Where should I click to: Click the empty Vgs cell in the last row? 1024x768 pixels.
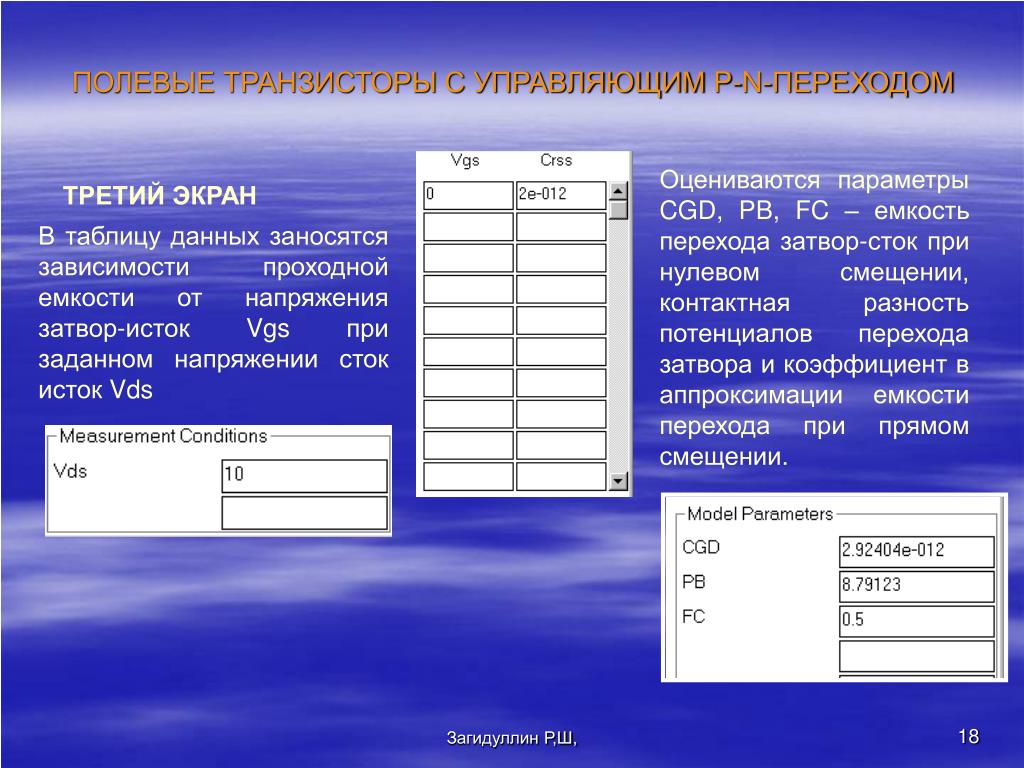(x=468, y=476)
